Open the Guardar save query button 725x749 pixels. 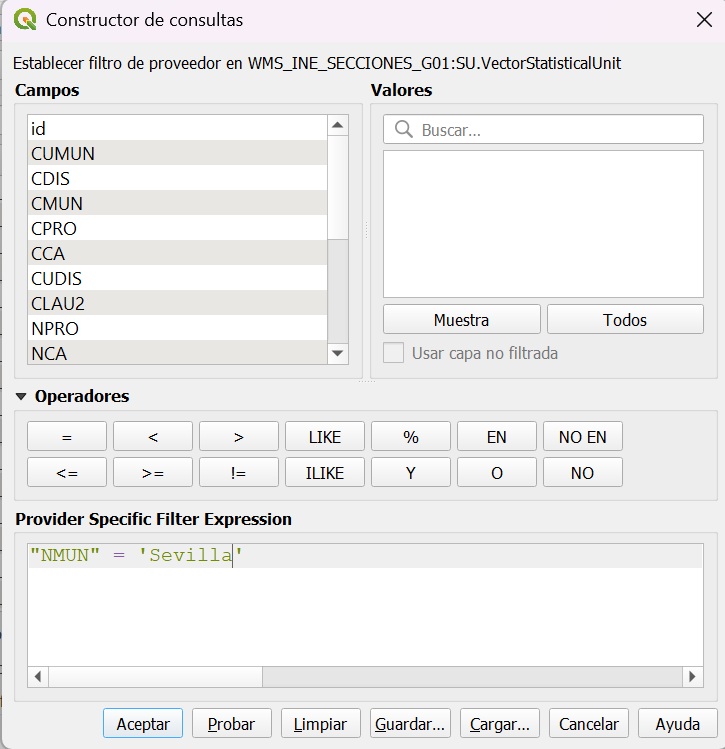(x=409, y=724)
